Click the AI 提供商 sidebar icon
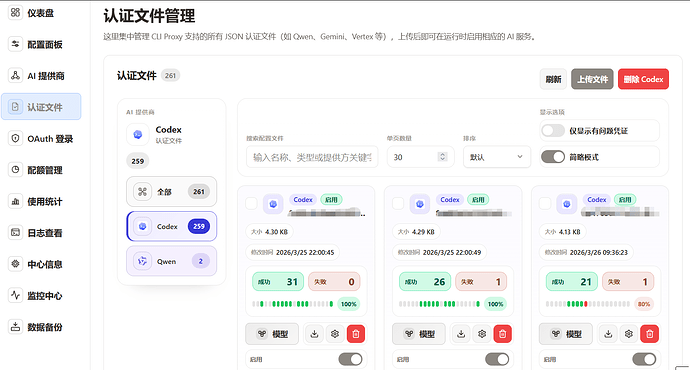The image size is (690, 370). (x=15, y=76)
